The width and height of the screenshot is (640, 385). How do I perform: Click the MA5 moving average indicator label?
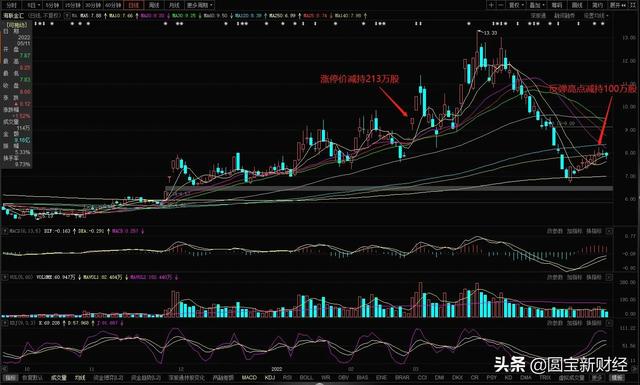click(90, 16)
